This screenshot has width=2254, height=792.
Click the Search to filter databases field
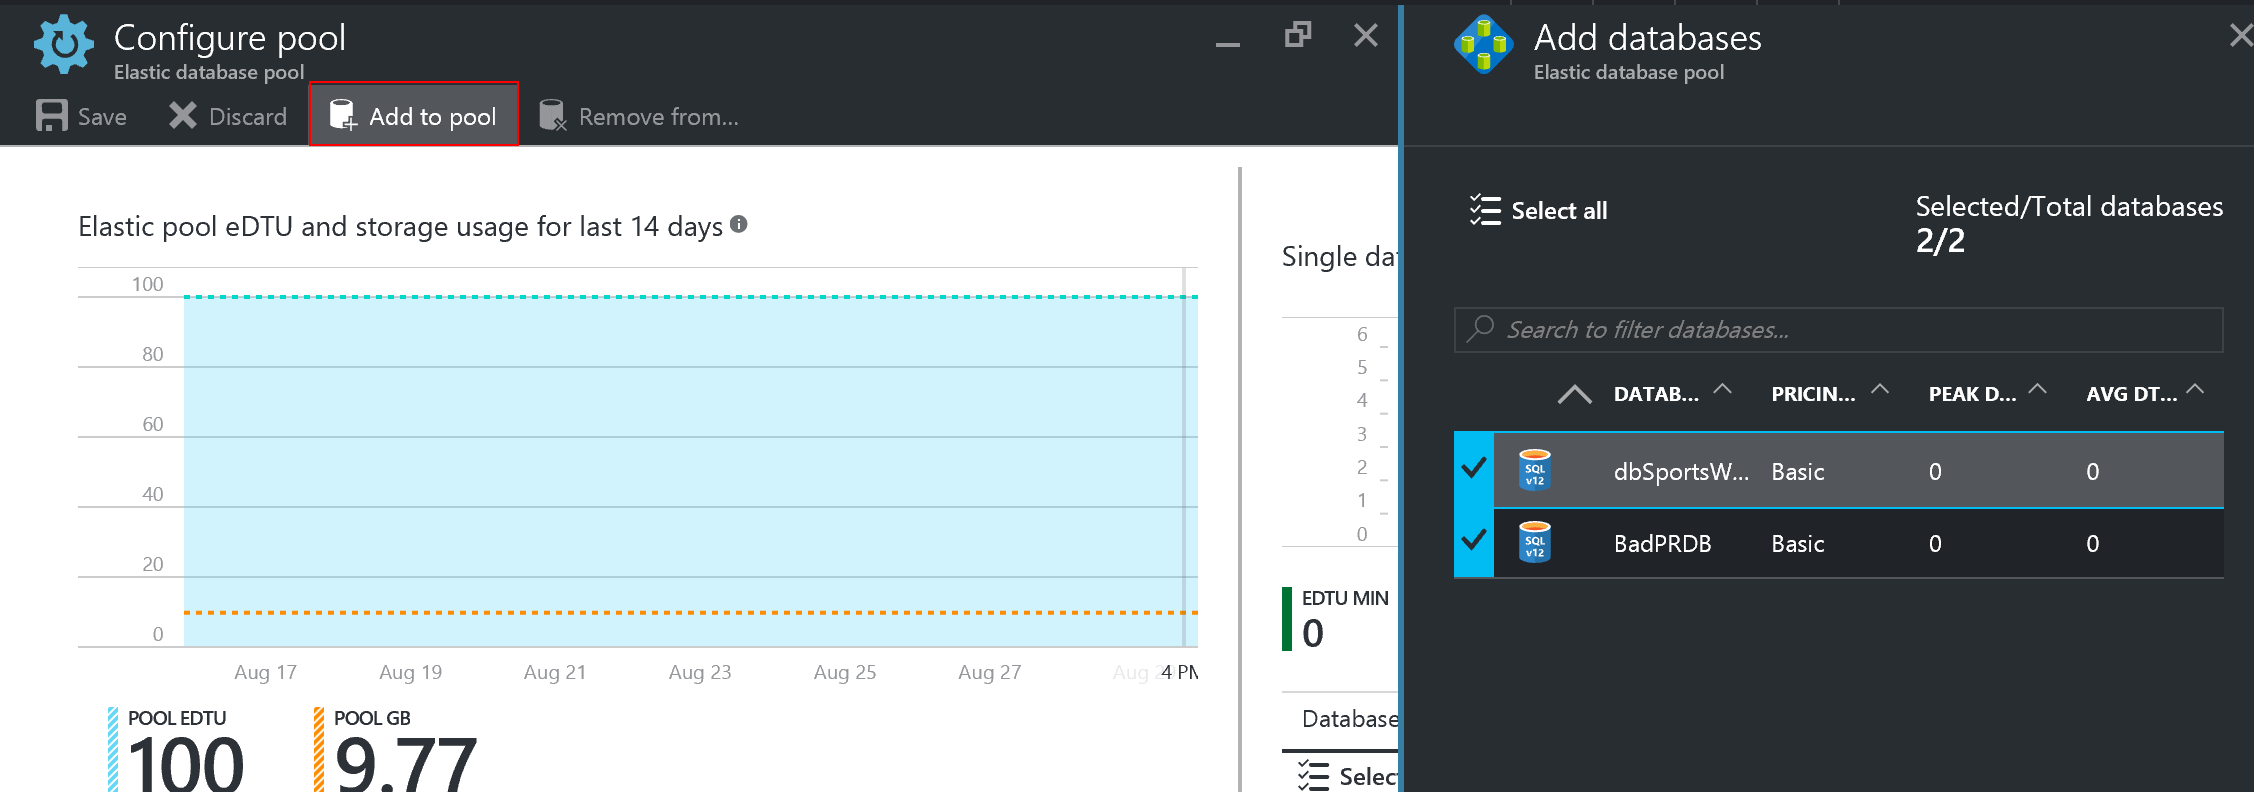click(x=1838, y=330)
